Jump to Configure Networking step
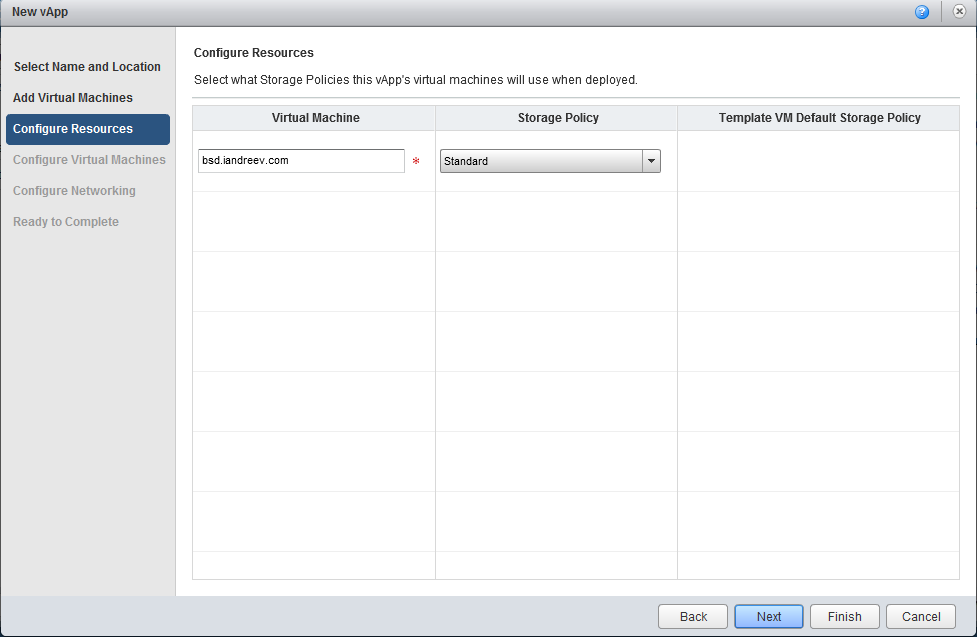This screenshot has width=977, height=637. pos(74,191)
